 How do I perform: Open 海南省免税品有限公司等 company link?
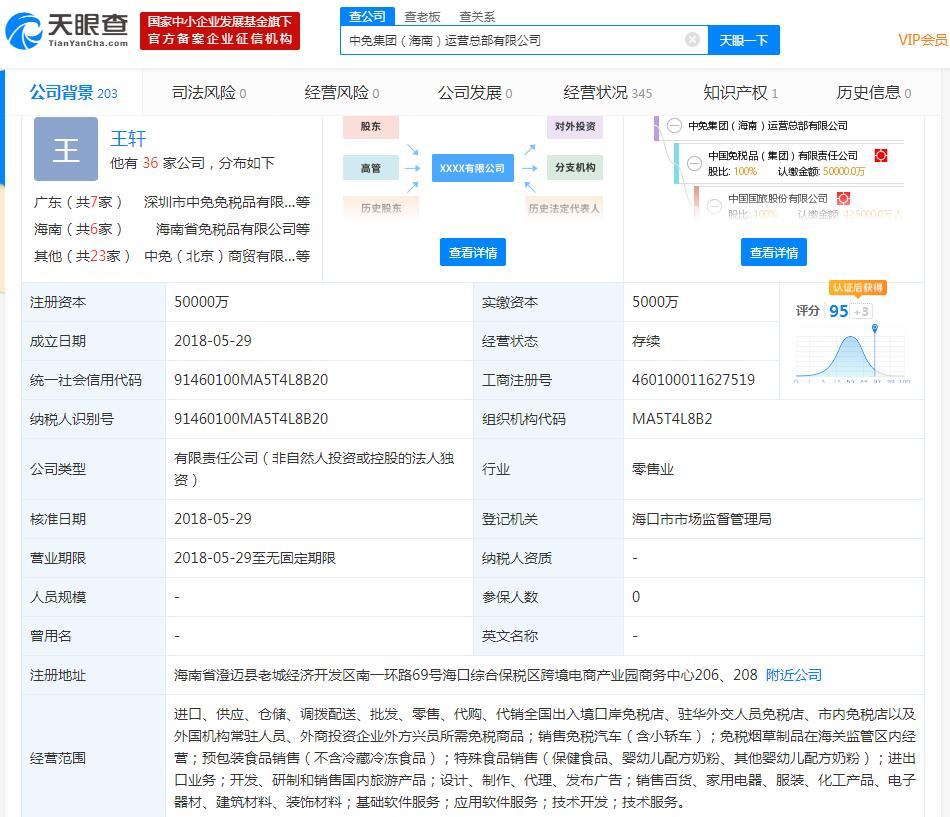tap(233, 229)
